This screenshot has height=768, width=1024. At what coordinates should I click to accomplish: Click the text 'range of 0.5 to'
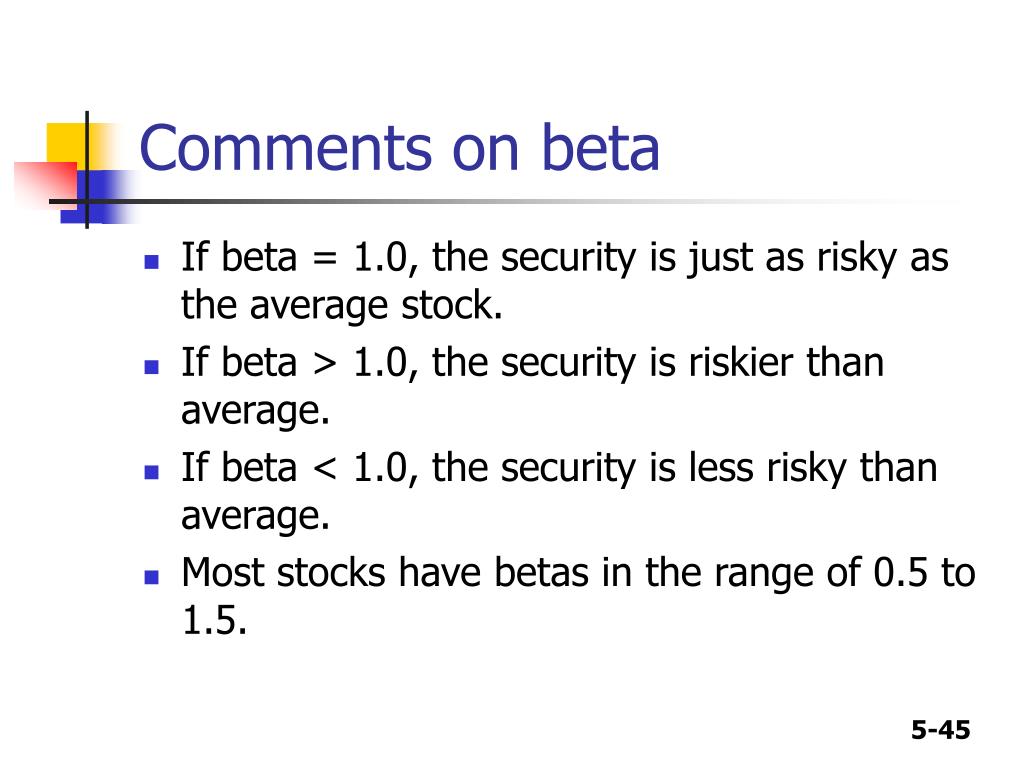pyautogui.click(x=844, y=573)
